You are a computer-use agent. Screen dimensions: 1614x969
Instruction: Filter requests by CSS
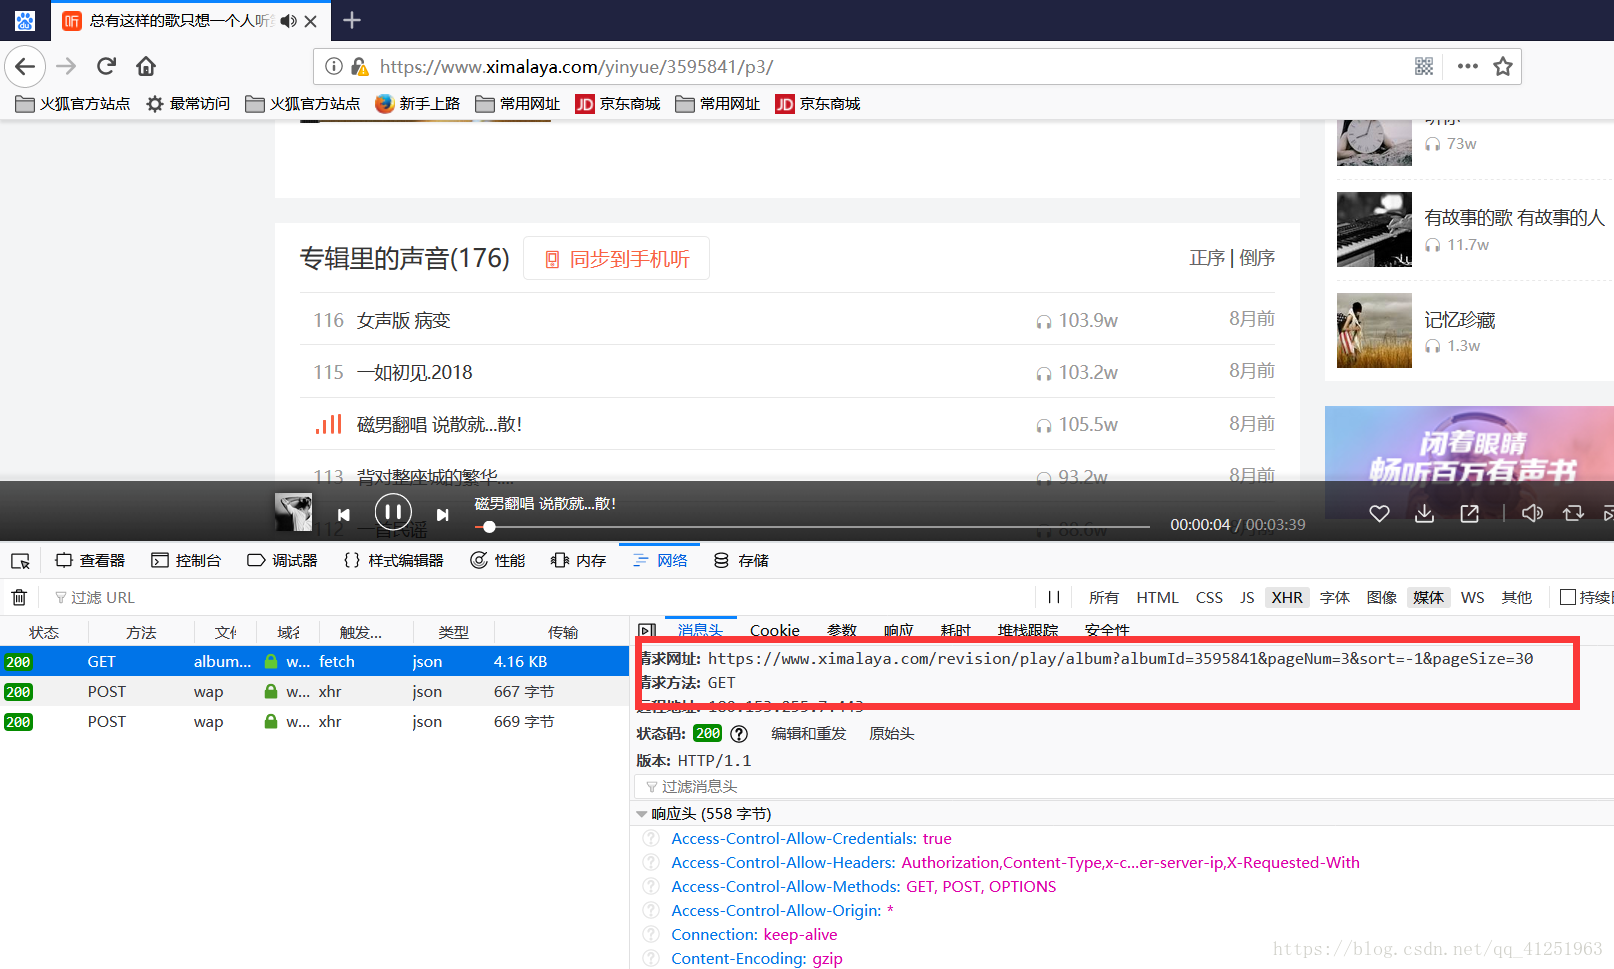point(1209,597)
